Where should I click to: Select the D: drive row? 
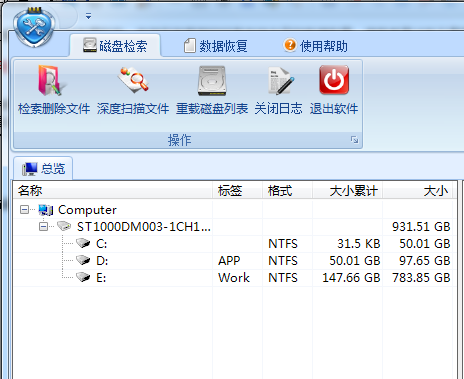[233, 261]
